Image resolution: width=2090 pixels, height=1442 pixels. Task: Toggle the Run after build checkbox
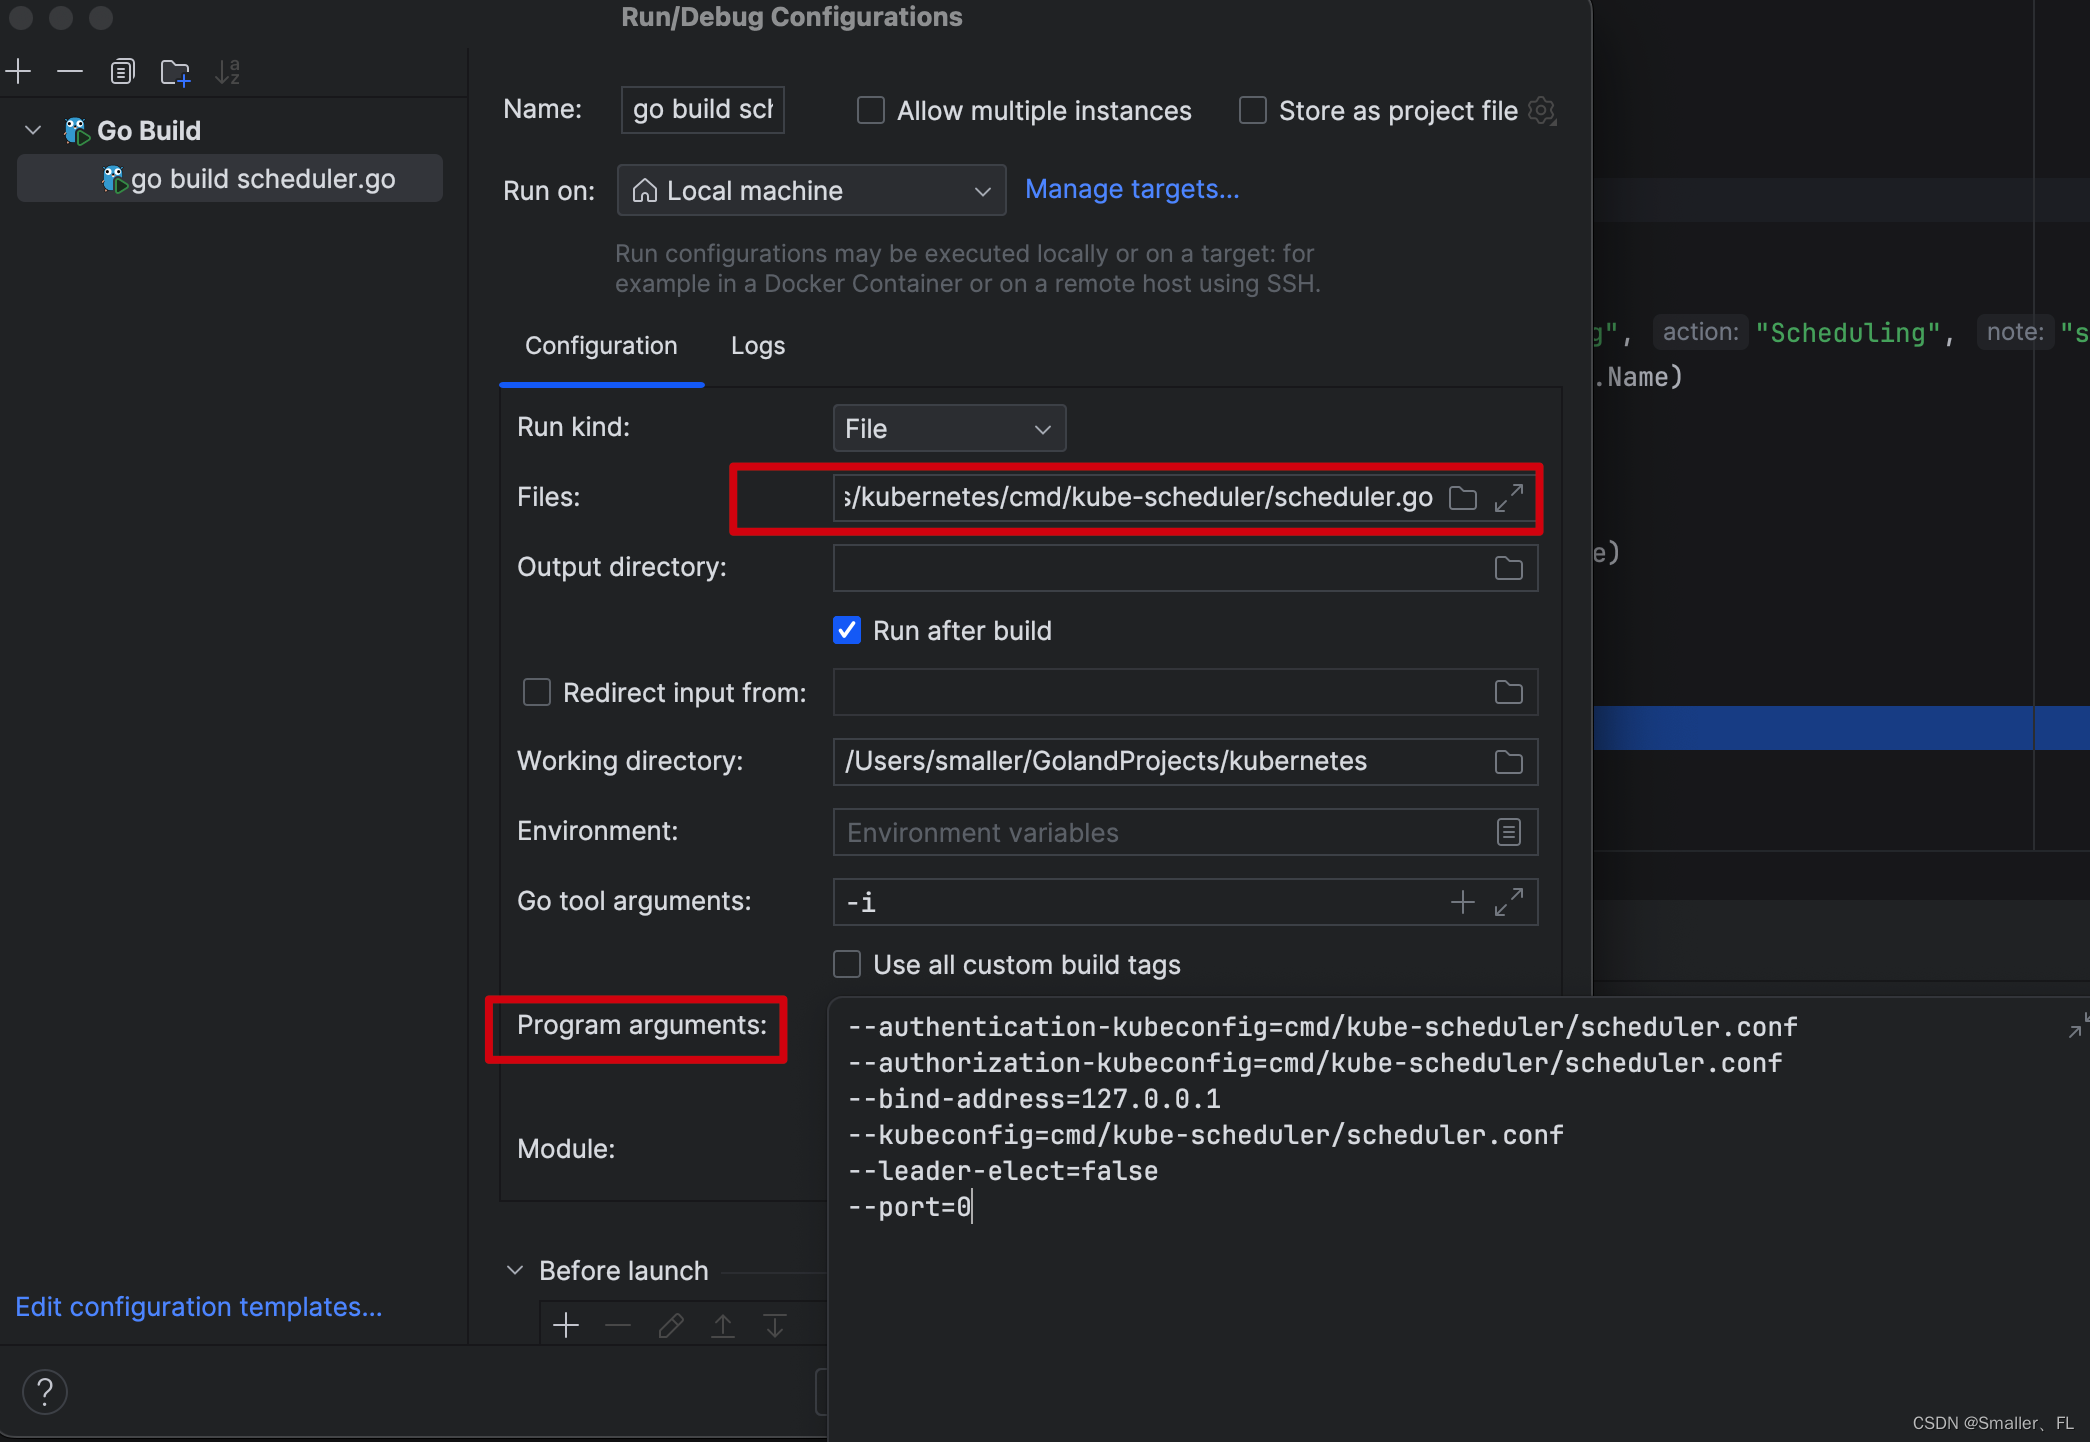(848, 630)
